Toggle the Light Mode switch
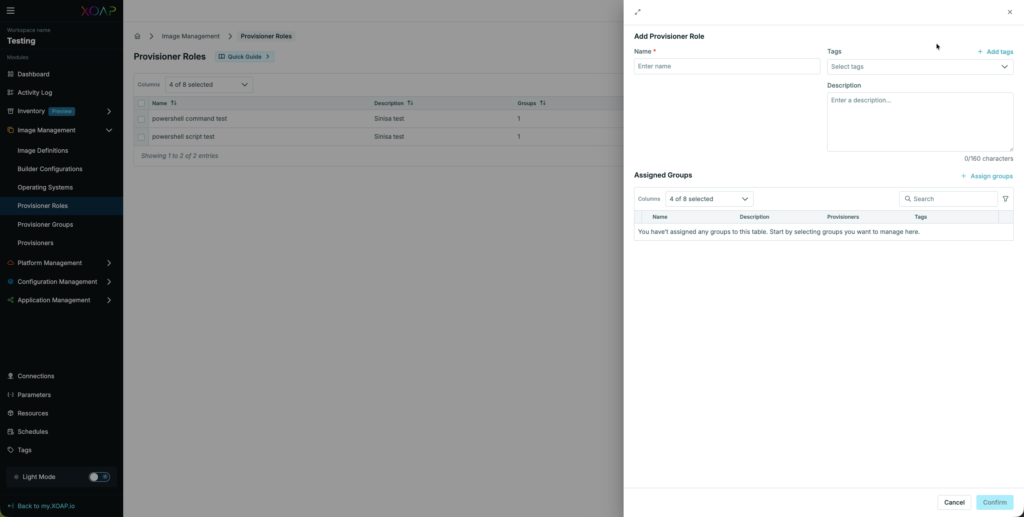Viewport: 1024px width, 517px height. pyautogui.click(x=99, y=477)
